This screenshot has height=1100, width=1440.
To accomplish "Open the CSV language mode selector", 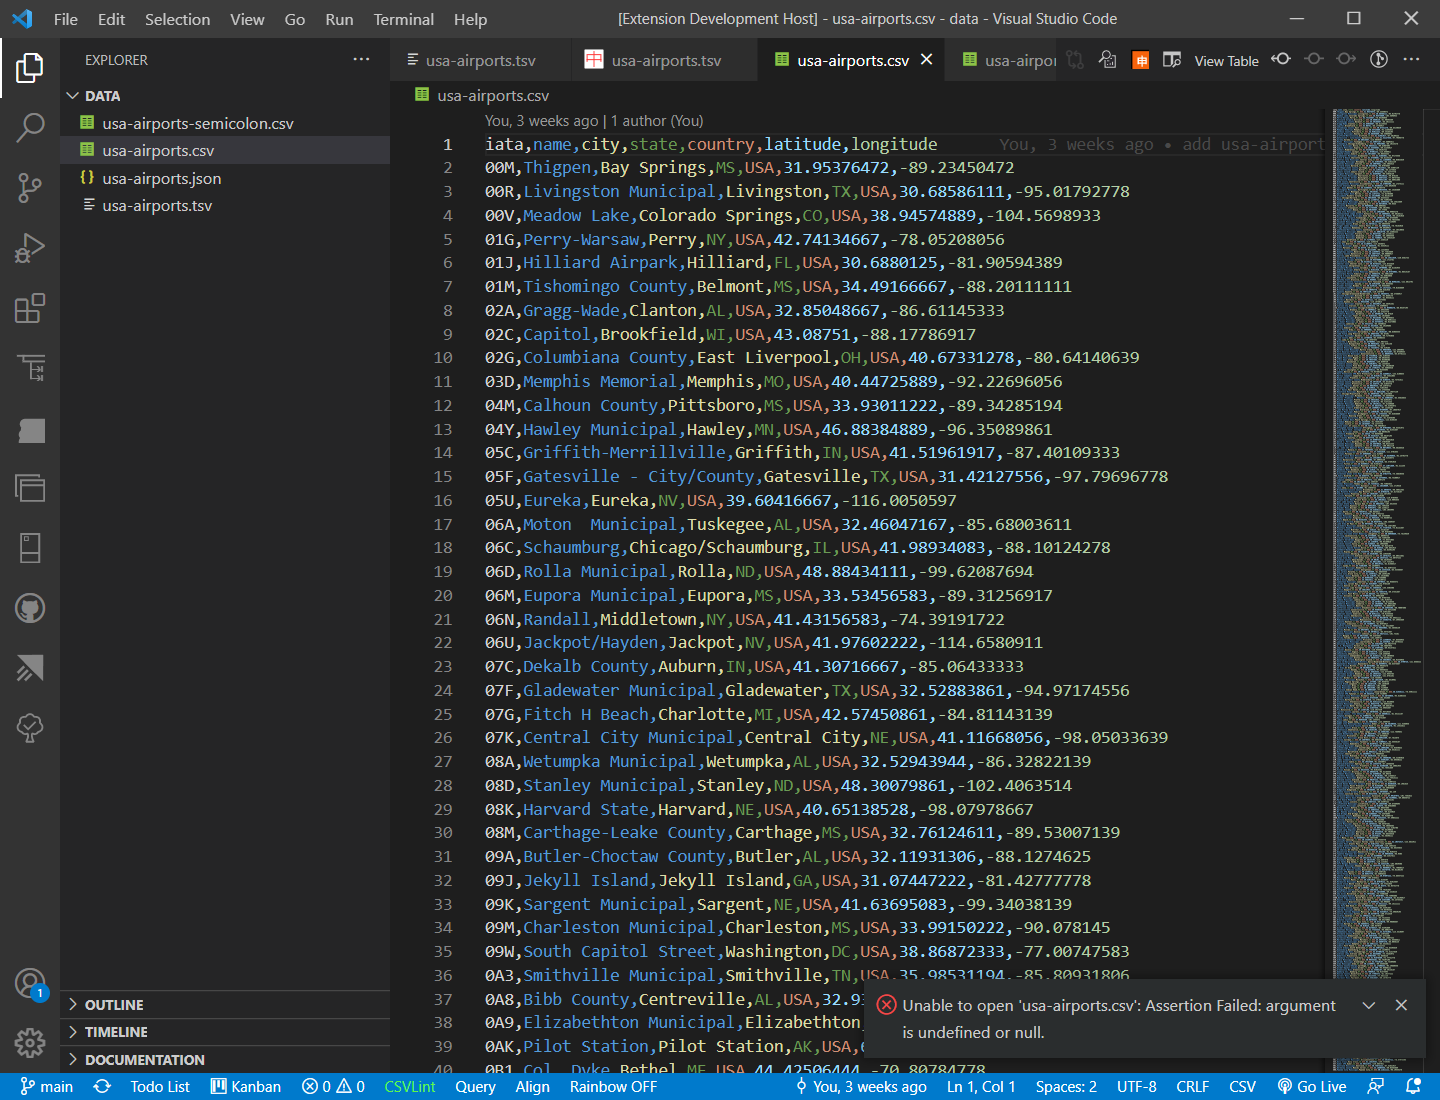I will pos(1242,1086).
